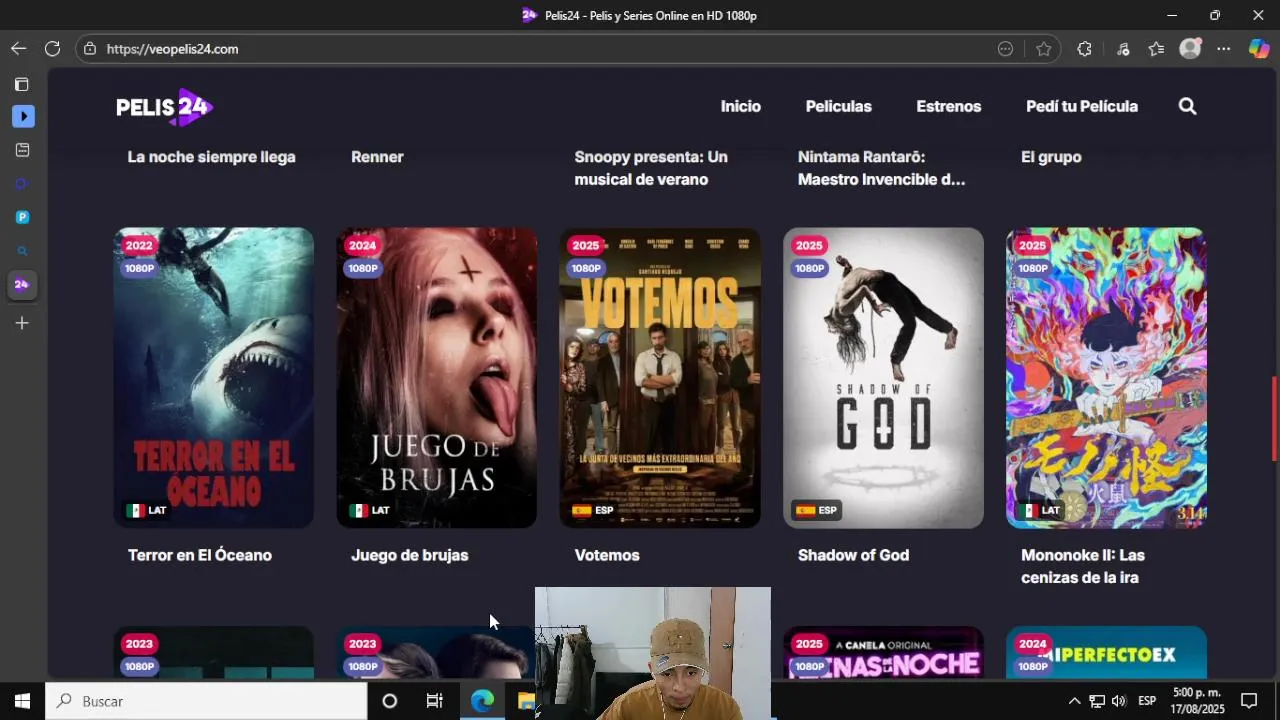Select the magnifier-icon vertical tab

[22, 251]
